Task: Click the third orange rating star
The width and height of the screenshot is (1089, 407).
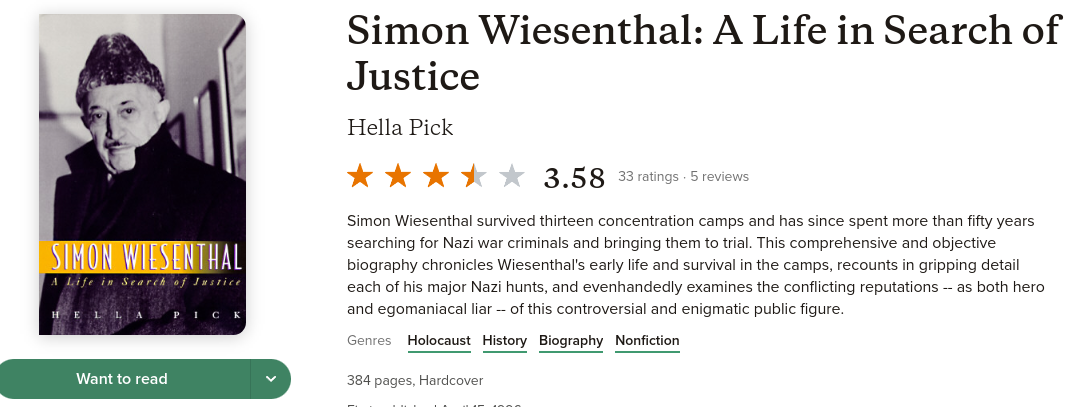Action: pos(436,177)
